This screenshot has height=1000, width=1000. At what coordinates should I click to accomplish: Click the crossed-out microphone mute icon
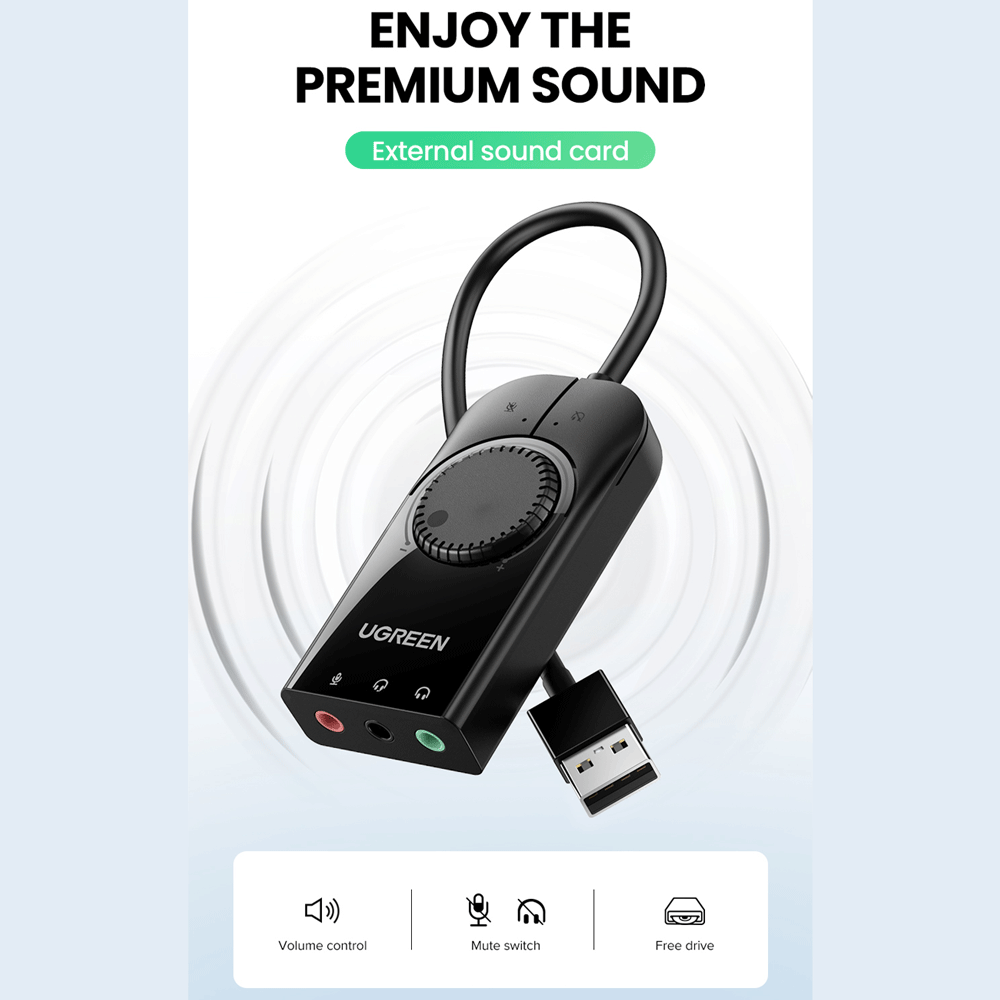pyautogui.click(x=478, y=909)
